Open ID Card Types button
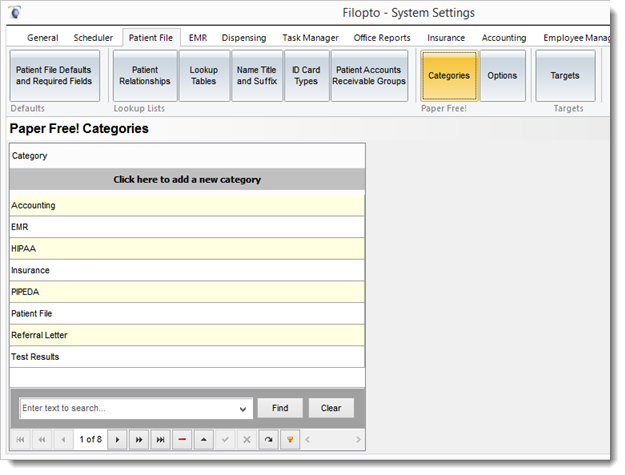 tap(307, 76)
